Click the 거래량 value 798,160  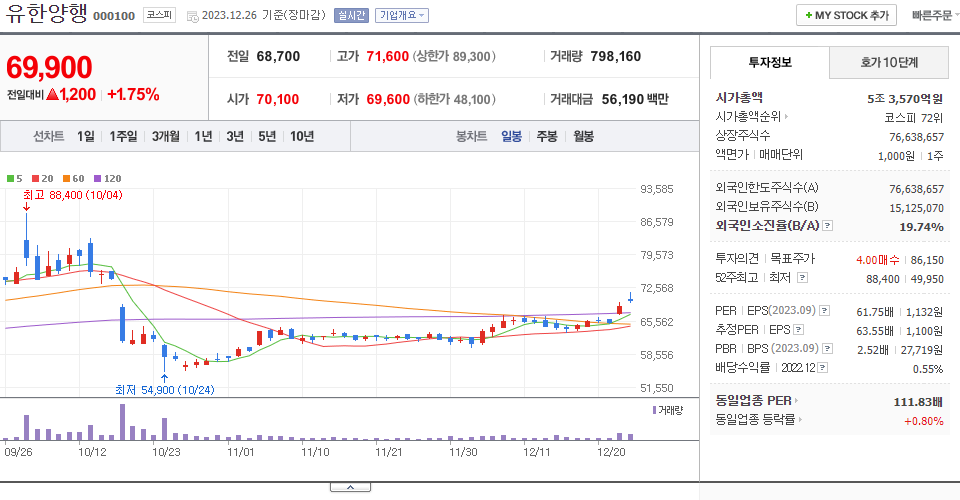click(615, 56)
